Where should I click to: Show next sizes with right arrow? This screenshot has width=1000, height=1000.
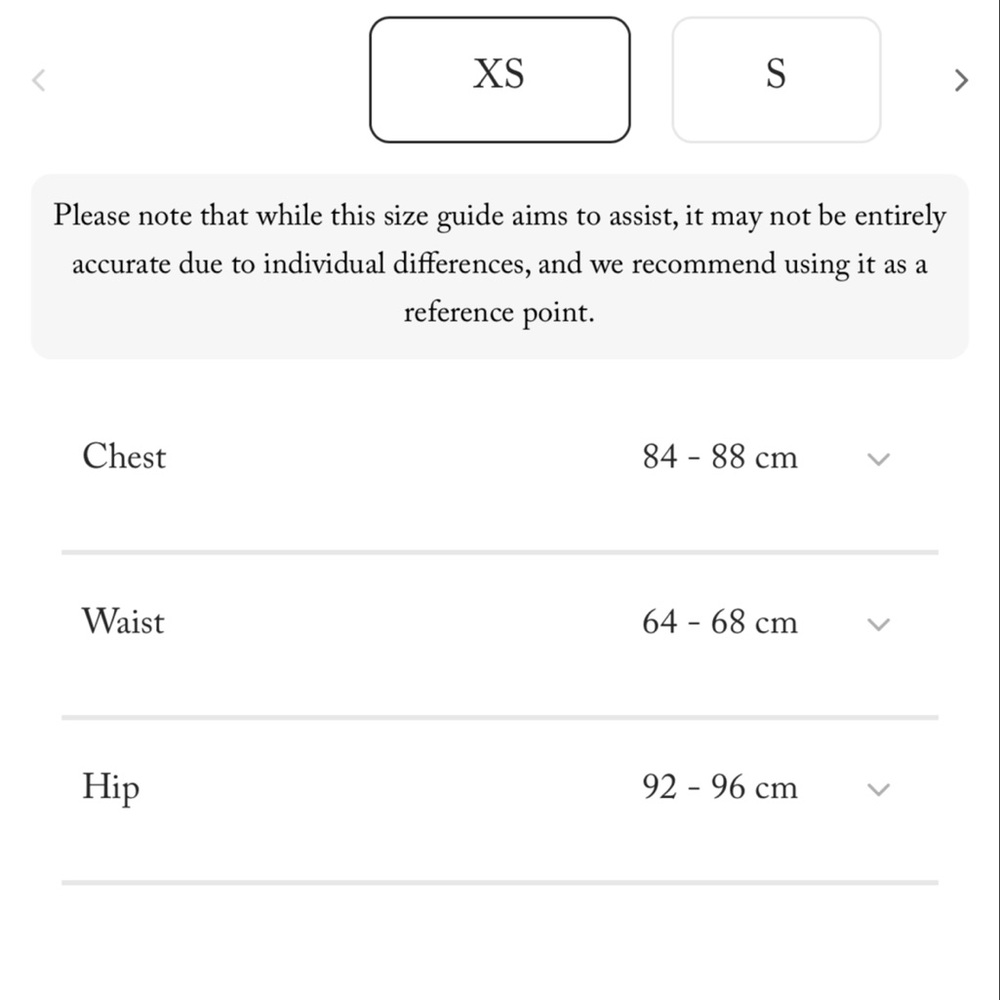(x=961, y=80)
